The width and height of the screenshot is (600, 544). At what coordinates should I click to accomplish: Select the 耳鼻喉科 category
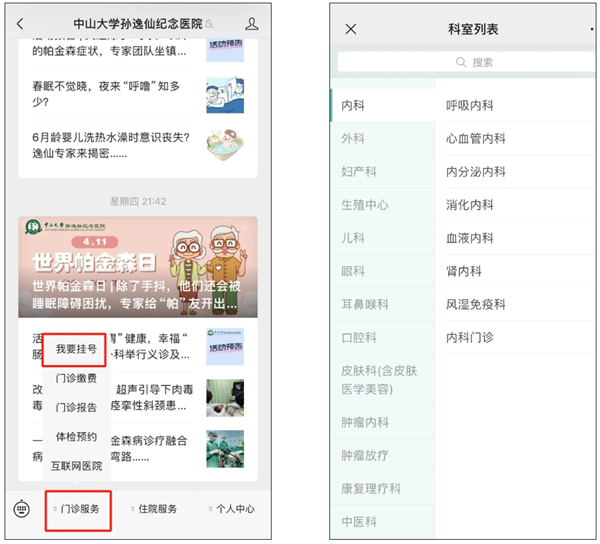[383, 304]
